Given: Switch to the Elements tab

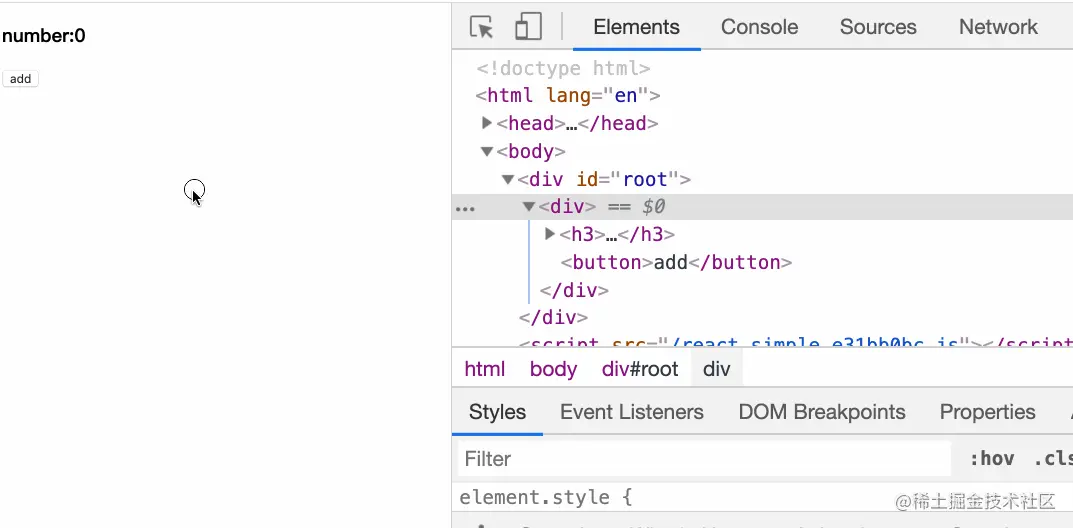Looking at the screenshot, I should click(636, 27).
